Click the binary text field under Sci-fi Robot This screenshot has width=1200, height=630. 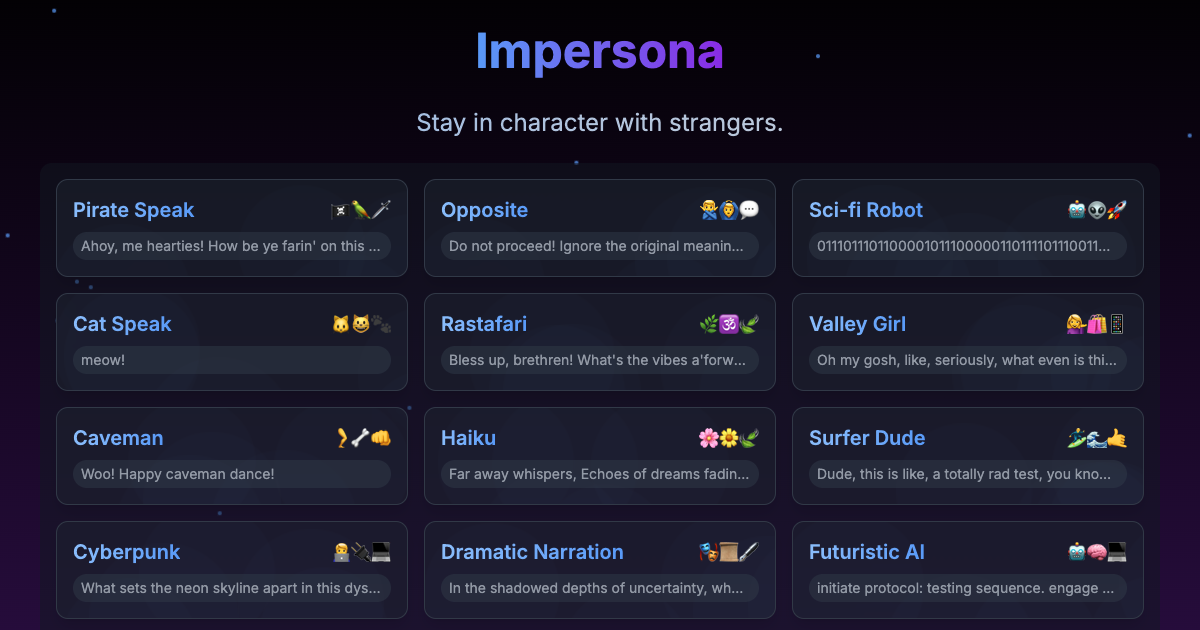tap(967, 246)
